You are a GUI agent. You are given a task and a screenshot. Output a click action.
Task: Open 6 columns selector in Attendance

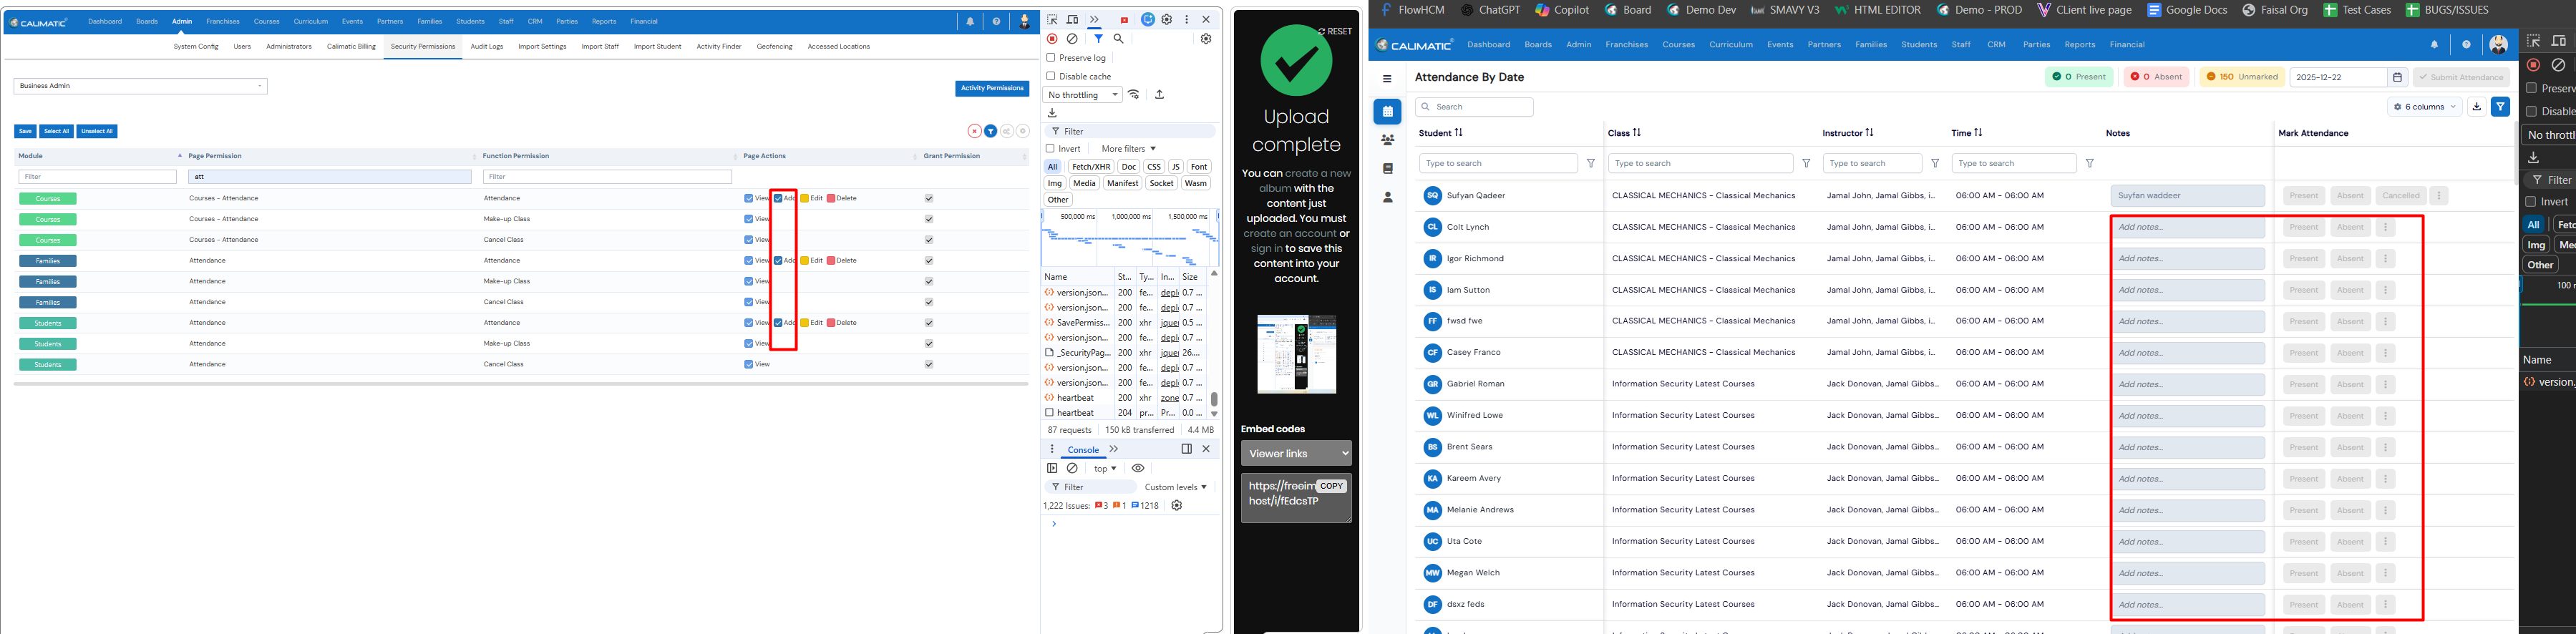point(2425,106)
